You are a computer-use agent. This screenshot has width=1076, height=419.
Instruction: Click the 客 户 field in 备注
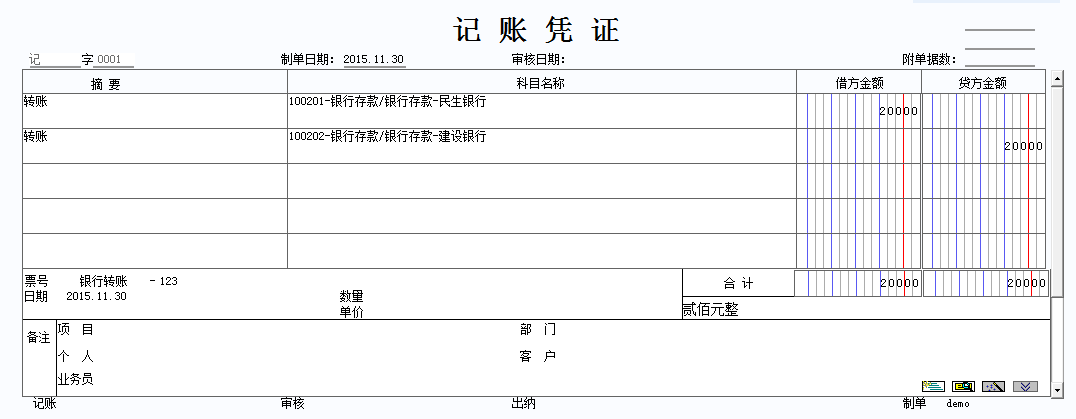click(x=538, y=357)
